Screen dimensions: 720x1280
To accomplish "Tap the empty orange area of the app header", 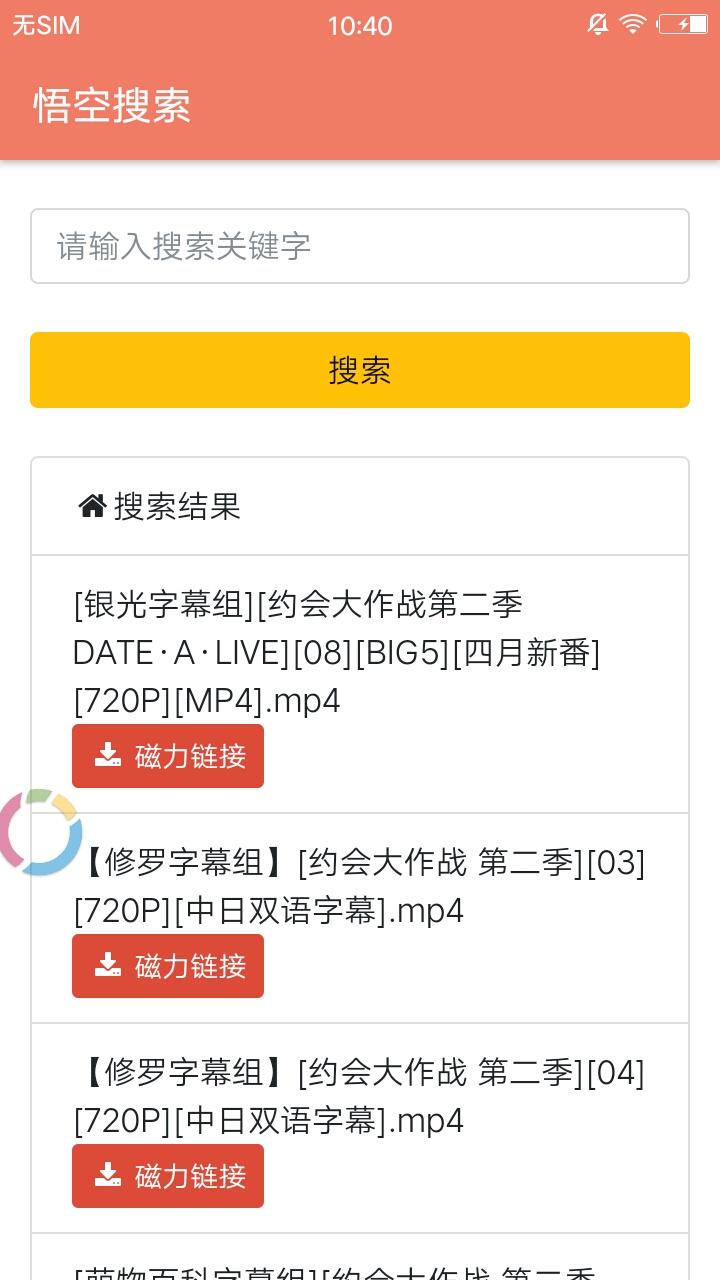I will point(480,105).
